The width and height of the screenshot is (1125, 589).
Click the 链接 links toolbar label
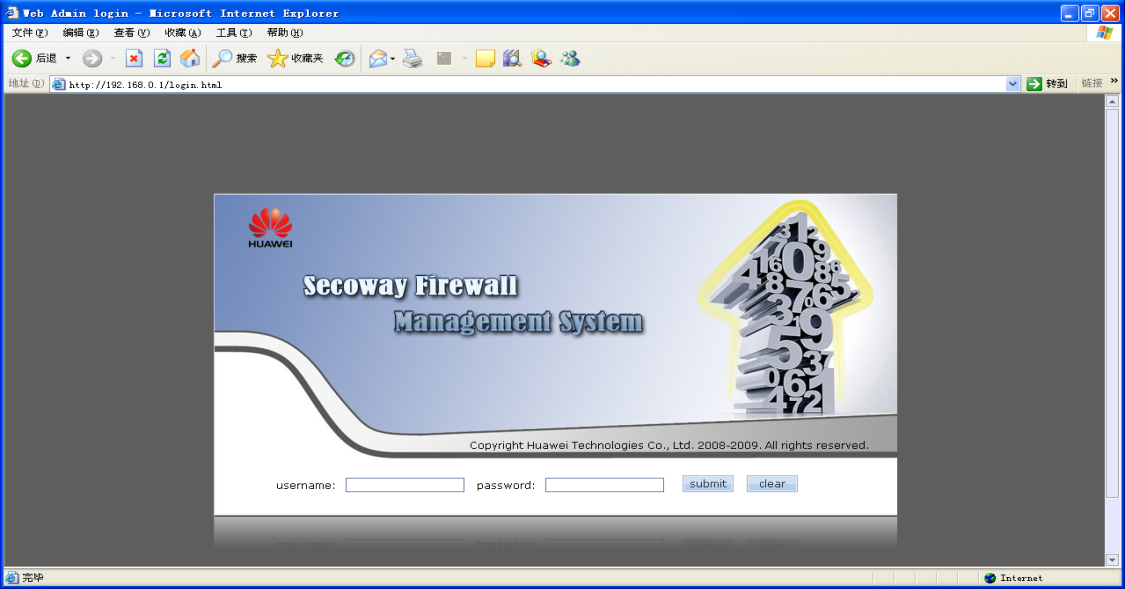[1092, 83]
